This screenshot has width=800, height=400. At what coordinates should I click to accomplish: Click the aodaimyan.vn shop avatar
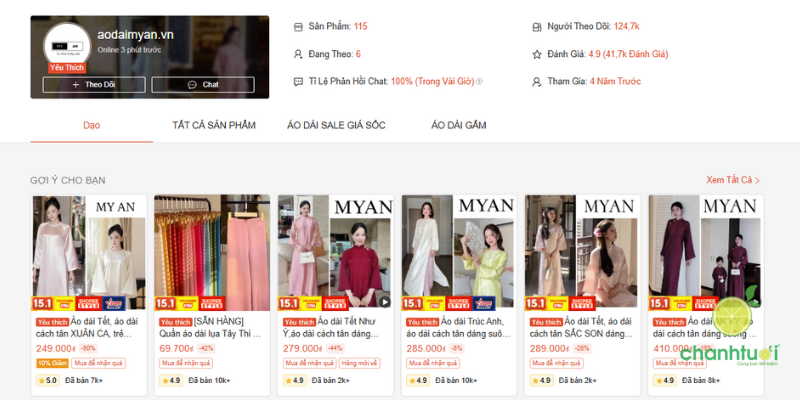tap(65, 46)
